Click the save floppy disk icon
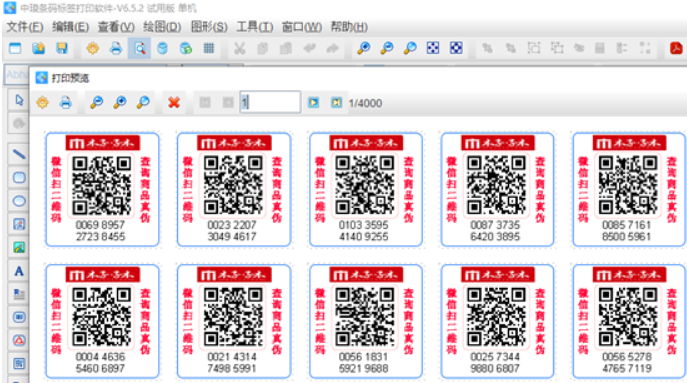 click(x=62, y=48)
